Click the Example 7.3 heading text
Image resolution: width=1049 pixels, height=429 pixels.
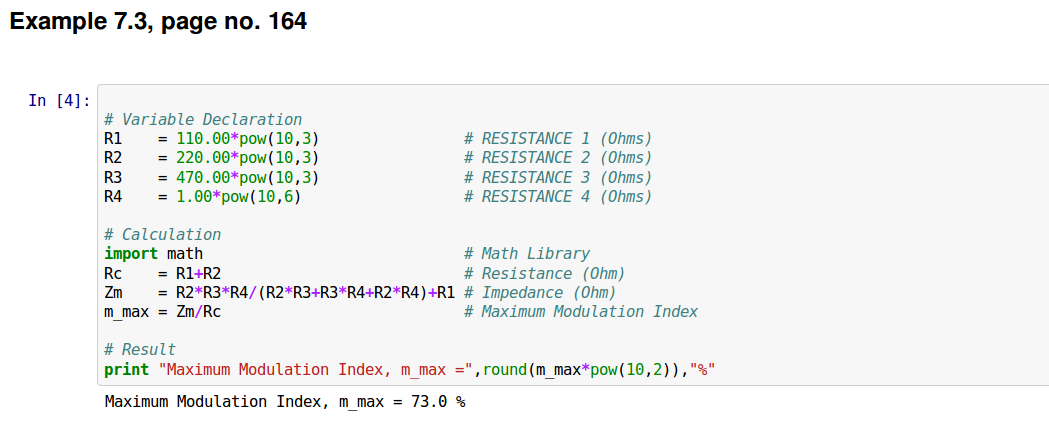point(158,21)
